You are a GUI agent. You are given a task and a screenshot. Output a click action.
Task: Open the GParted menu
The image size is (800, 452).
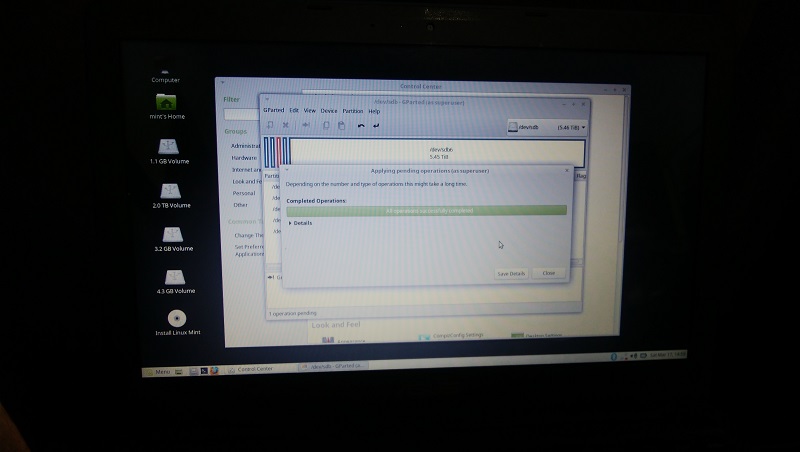(x=273, y=110)
